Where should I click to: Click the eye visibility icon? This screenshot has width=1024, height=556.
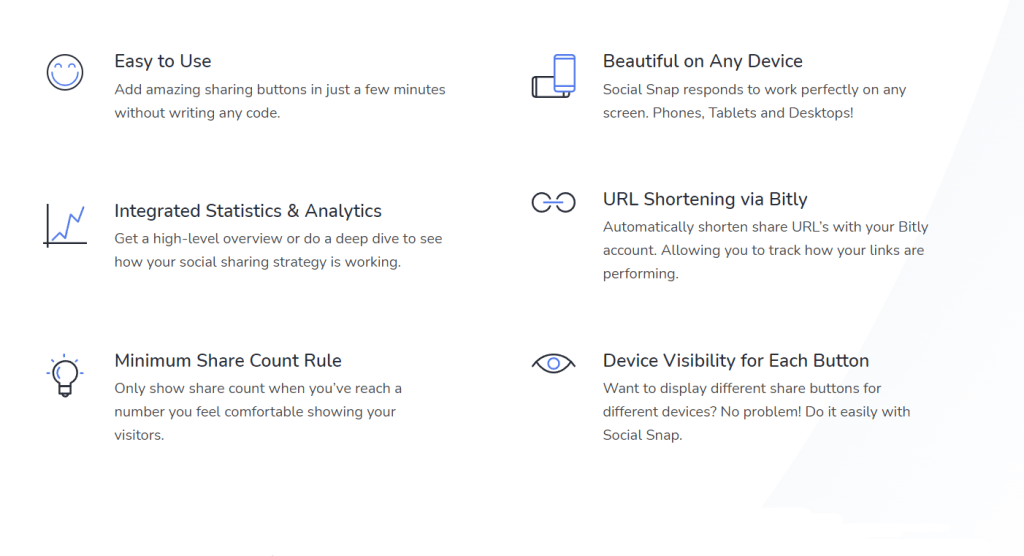point(553,363)
